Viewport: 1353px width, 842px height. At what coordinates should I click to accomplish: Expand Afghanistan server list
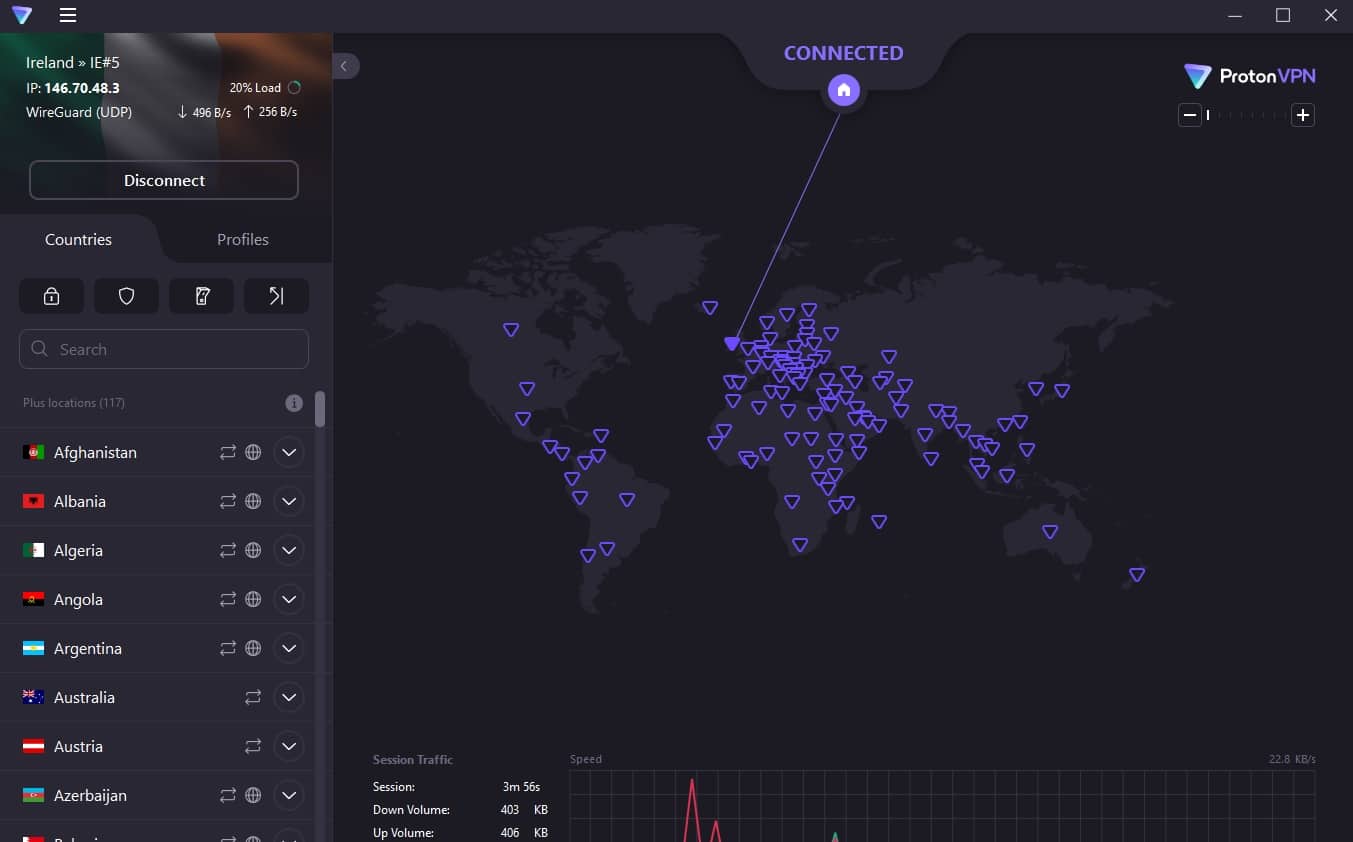[289, 452]
